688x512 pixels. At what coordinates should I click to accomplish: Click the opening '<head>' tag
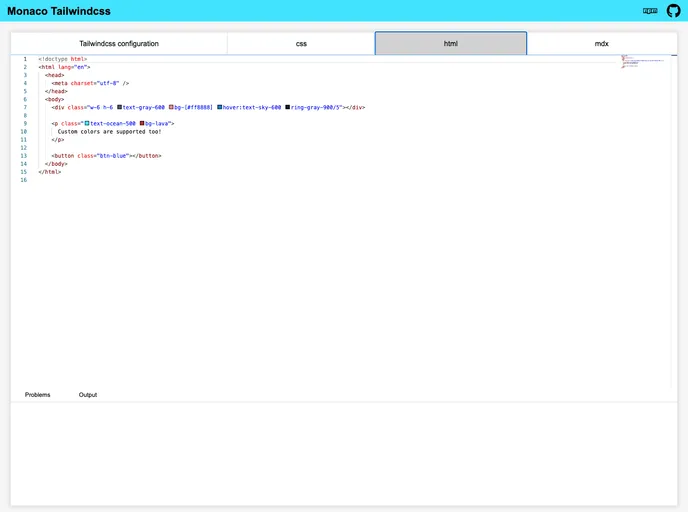point(54,75)
